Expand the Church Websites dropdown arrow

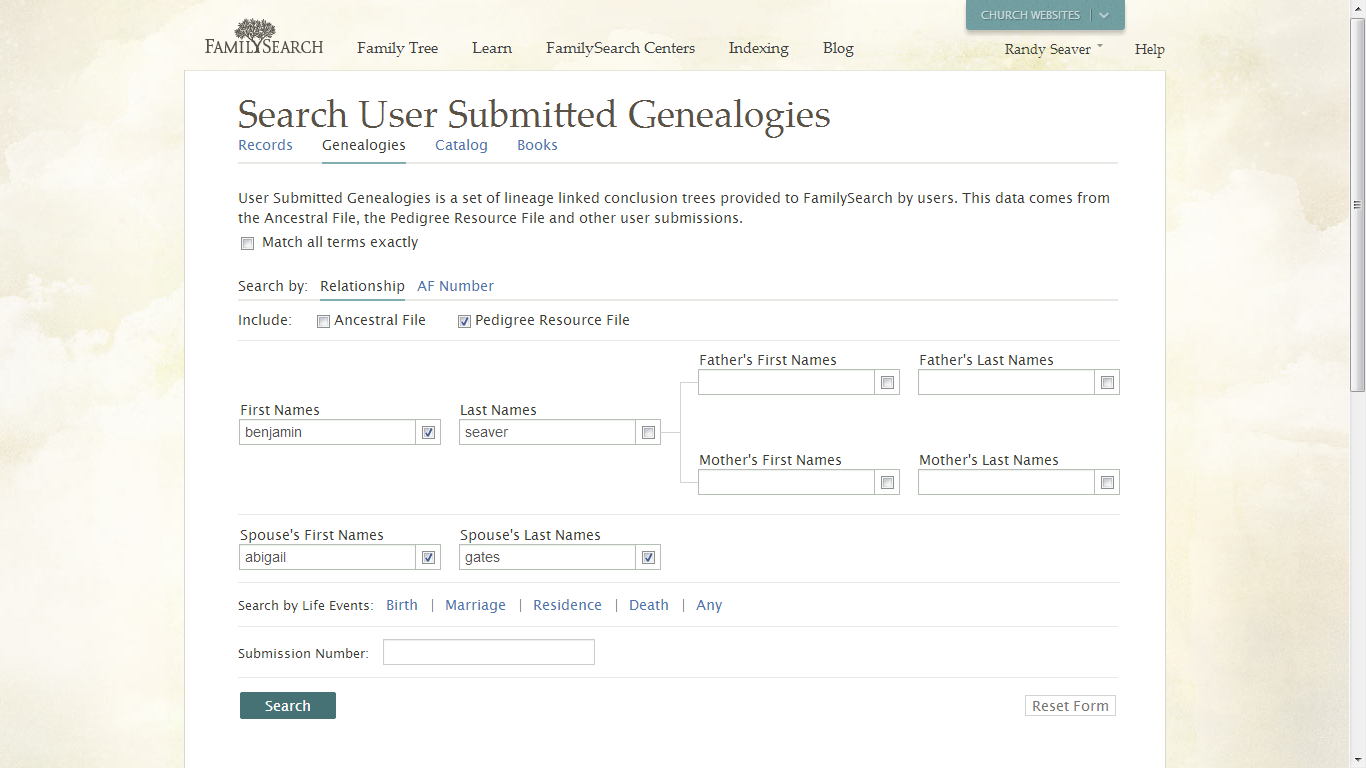[x=1104, y=15]
